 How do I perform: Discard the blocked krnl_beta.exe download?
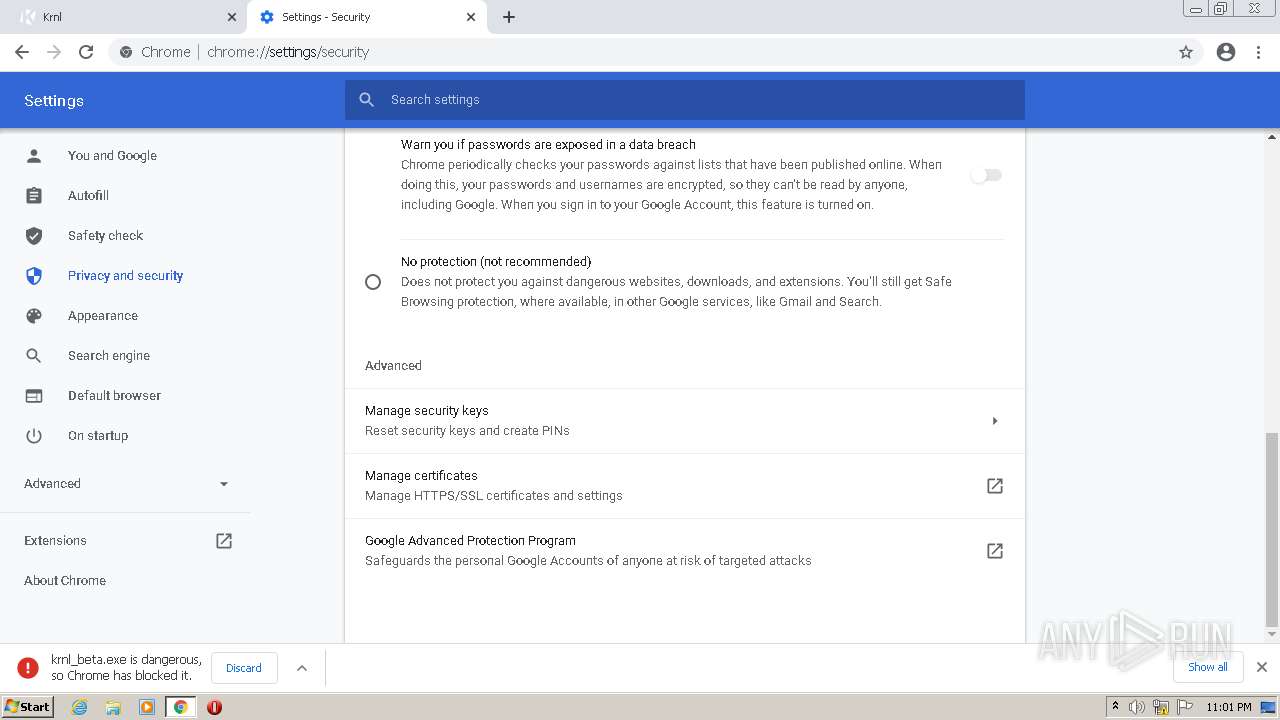244,668
